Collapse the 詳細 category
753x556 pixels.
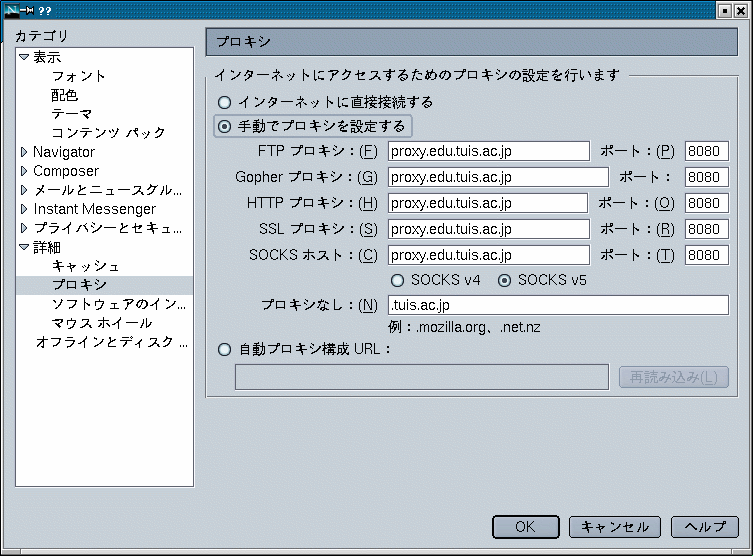(24, 247)
